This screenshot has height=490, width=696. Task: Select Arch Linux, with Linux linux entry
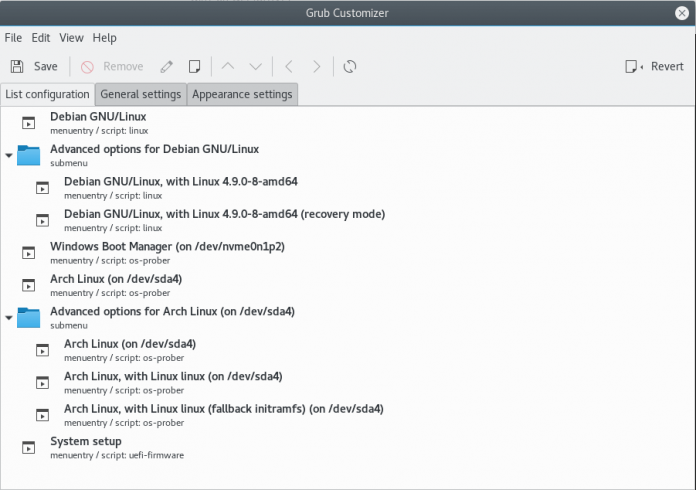tap(348, 383)
